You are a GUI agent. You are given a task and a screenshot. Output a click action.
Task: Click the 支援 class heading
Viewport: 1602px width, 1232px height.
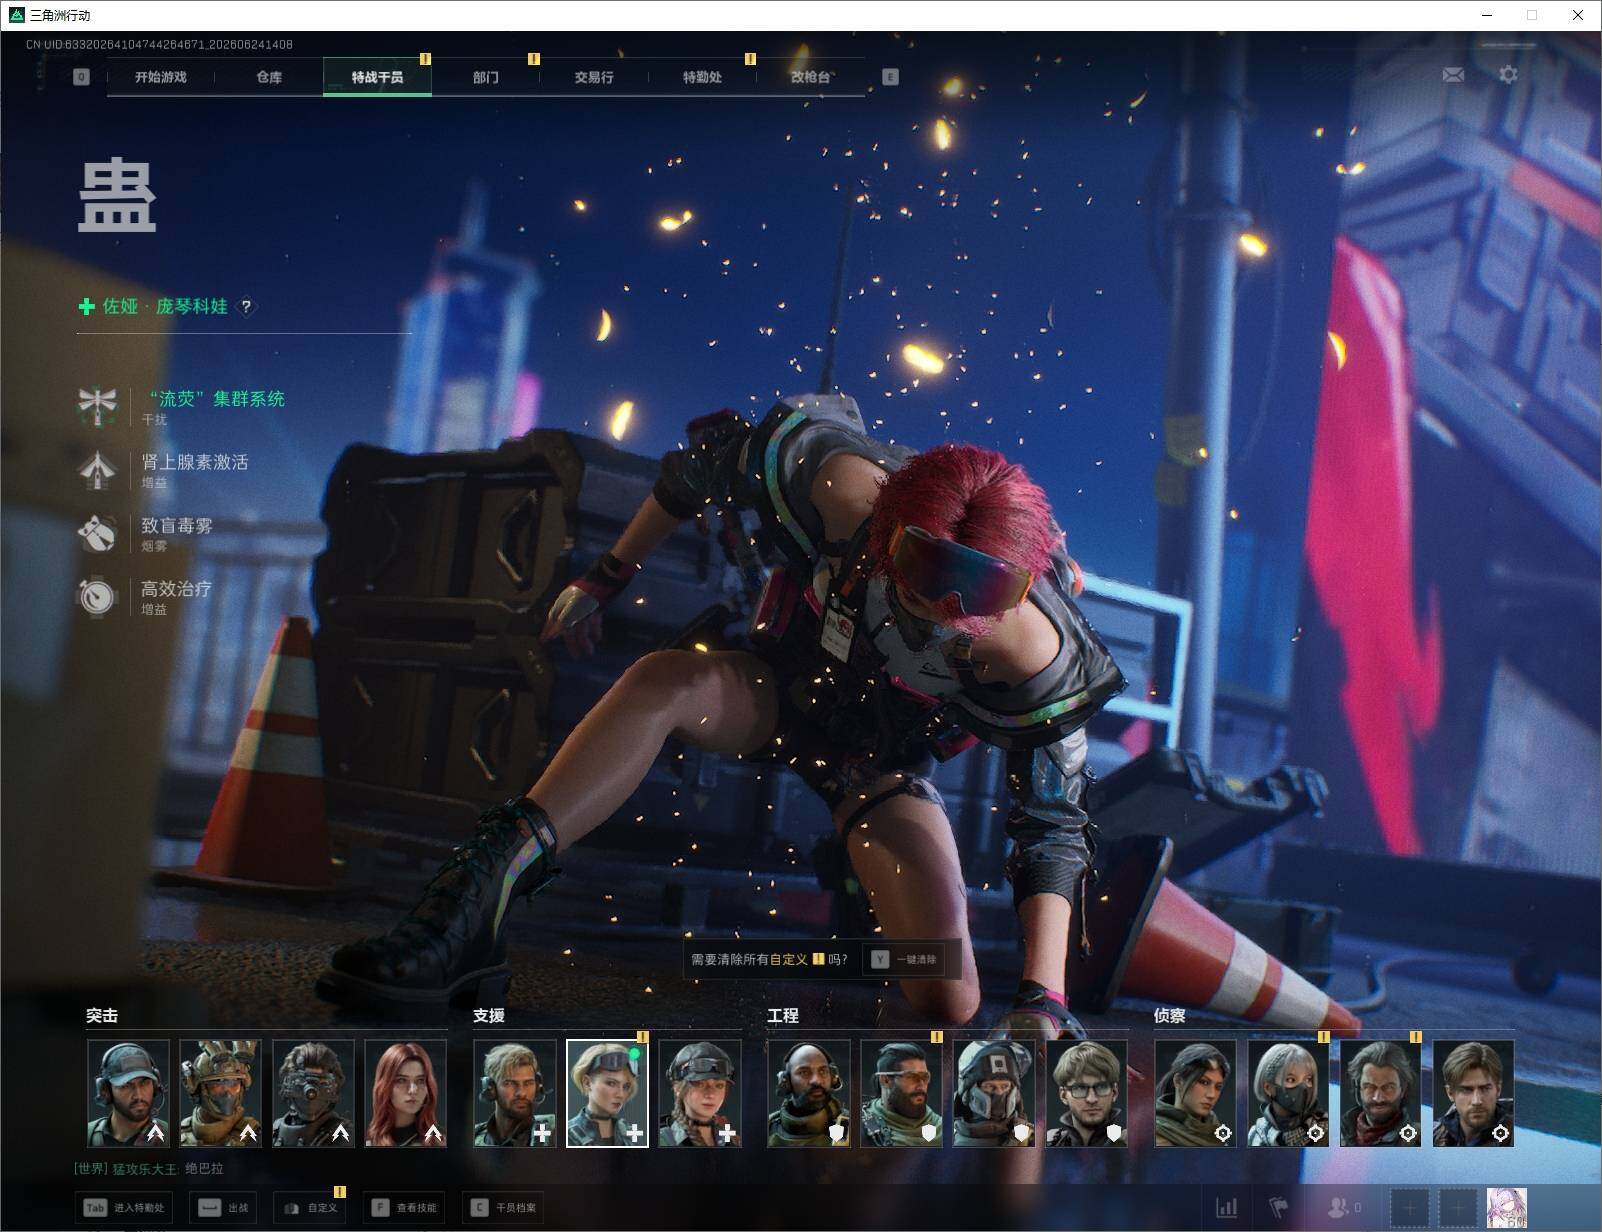coord(489,1015)
